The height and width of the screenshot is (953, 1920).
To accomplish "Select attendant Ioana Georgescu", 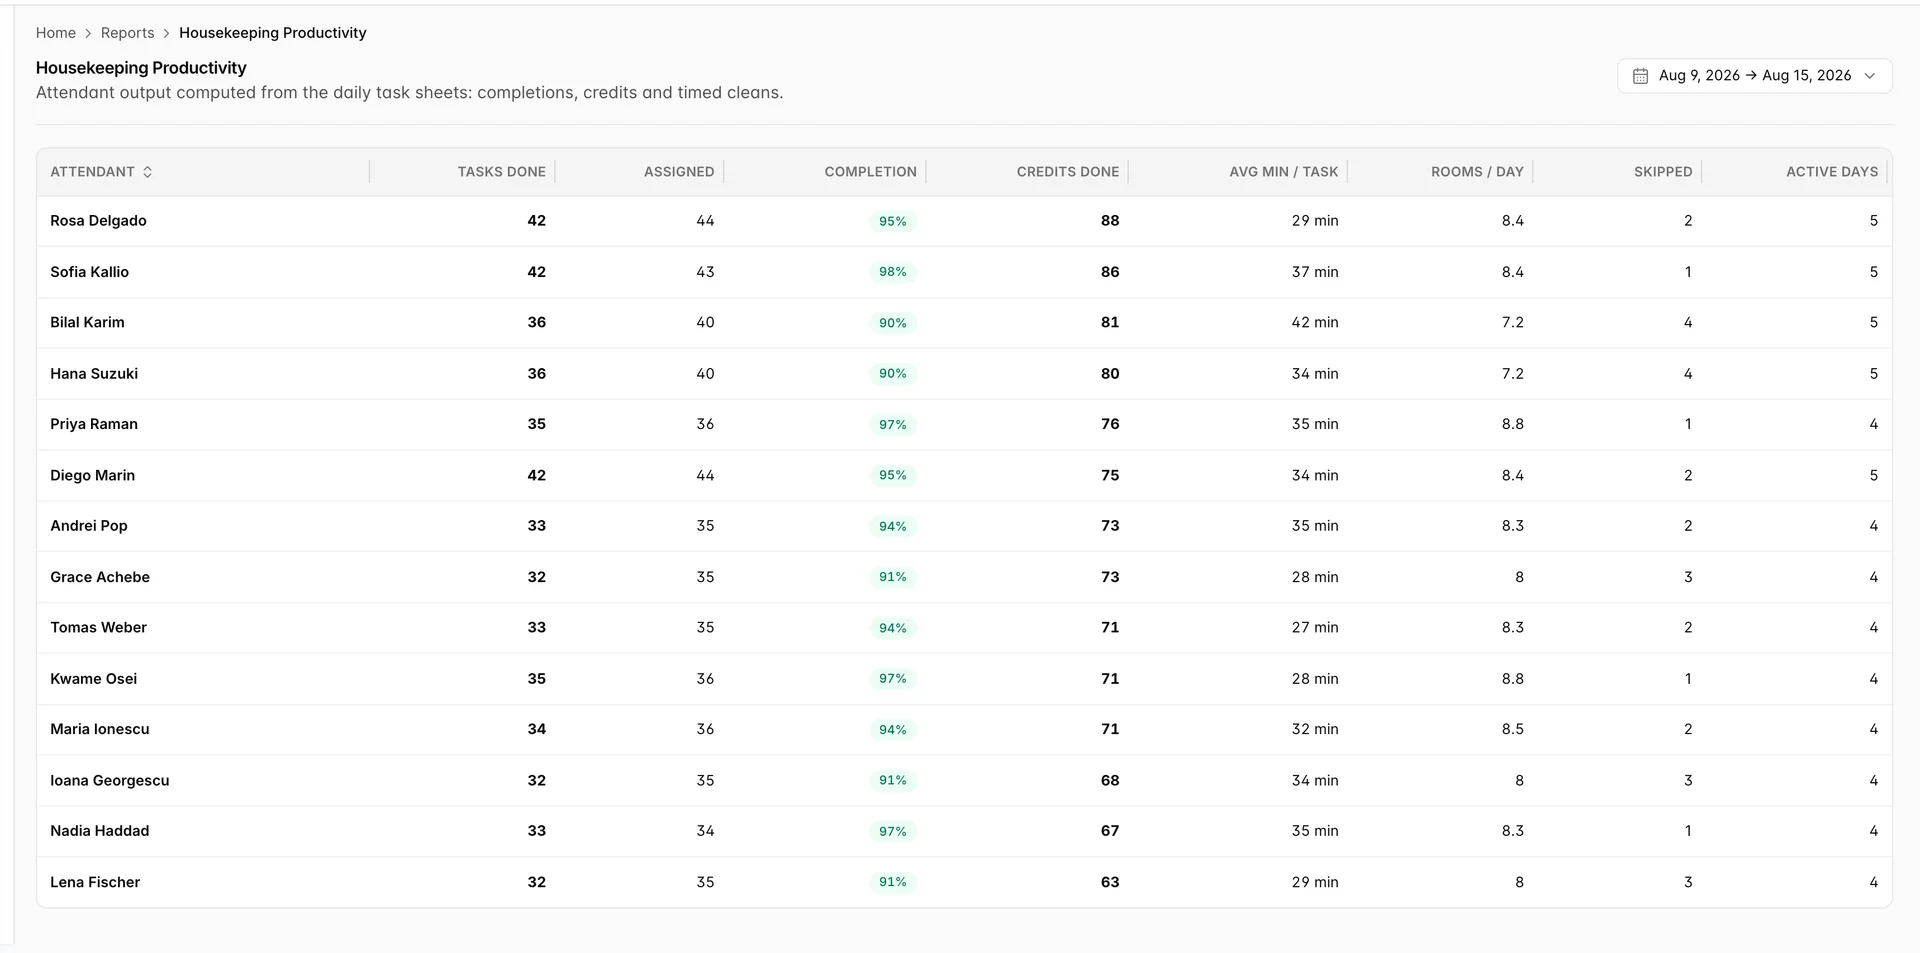I will [x=110, y=780].
